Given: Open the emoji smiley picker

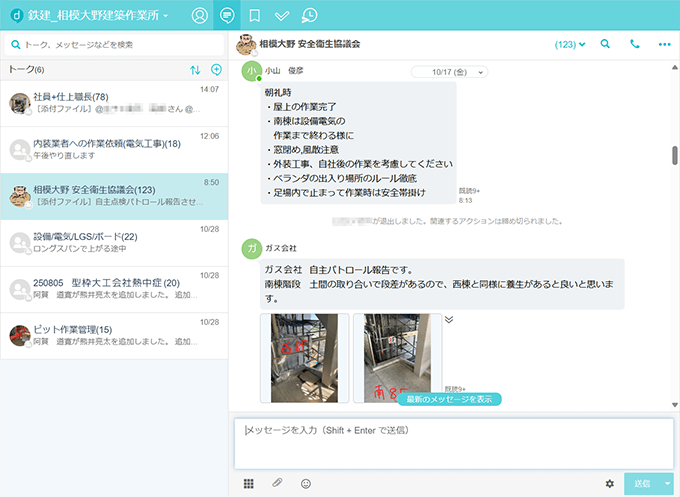Looking at the screenshot, I should [x=306, y=484].
